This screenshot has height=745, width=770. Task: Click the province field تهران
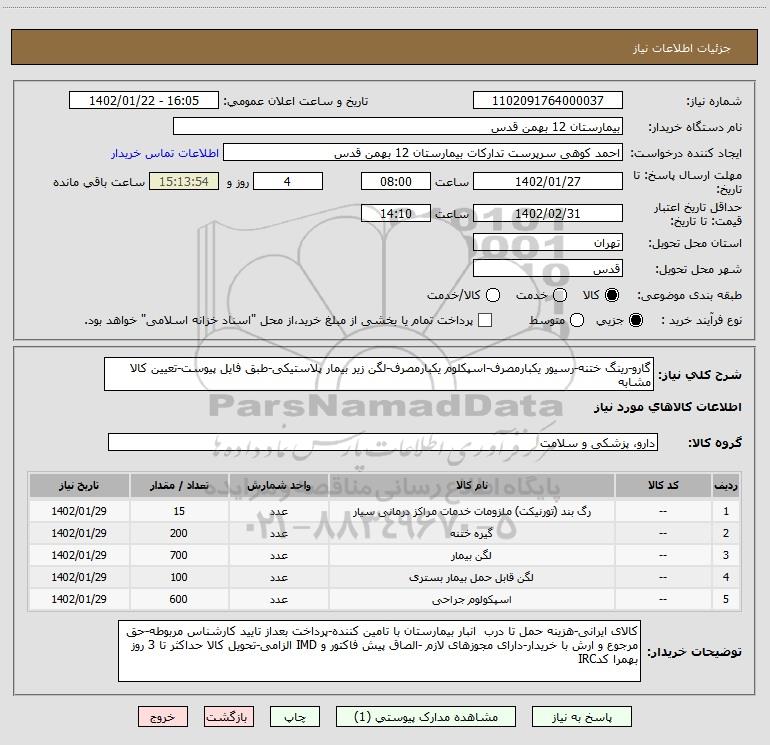pyautogui.click(x=548, y=243)
